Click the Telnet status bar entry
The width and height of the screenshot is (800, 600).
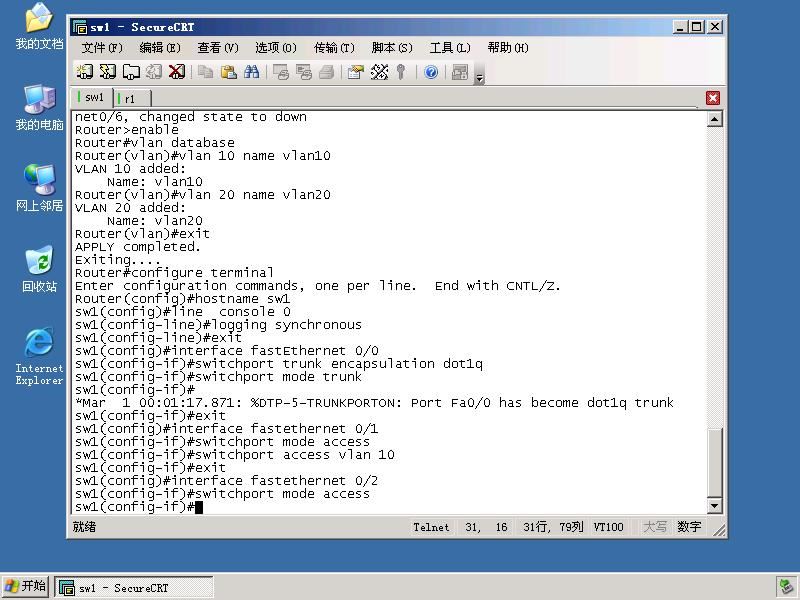click(x=431, y=527)
